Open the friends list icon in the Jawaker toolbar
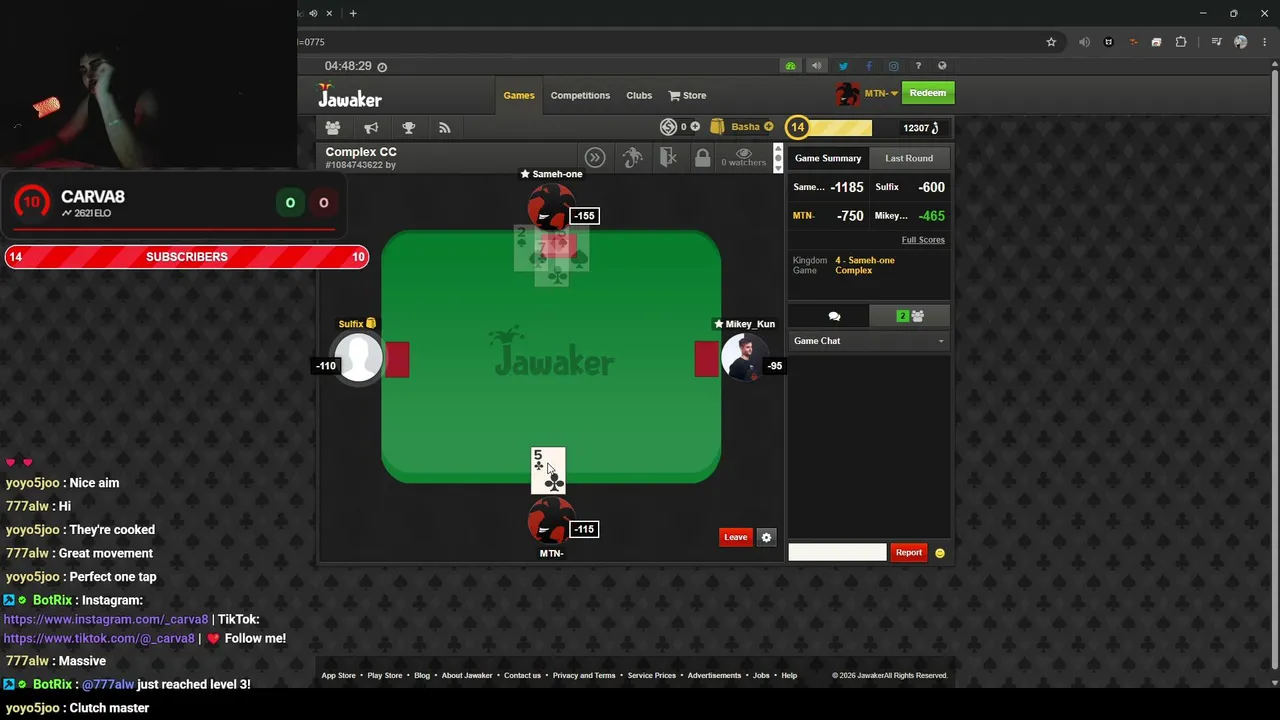Screen dimensions: 1280x720 pyautogui.click(x=333, y=128)
